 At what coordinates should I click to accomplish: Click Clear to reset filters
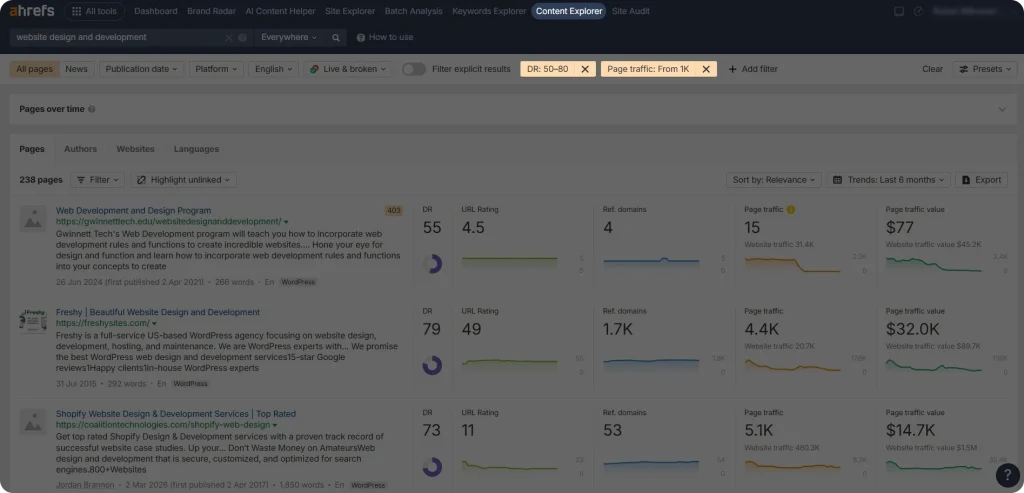point(933,69)
